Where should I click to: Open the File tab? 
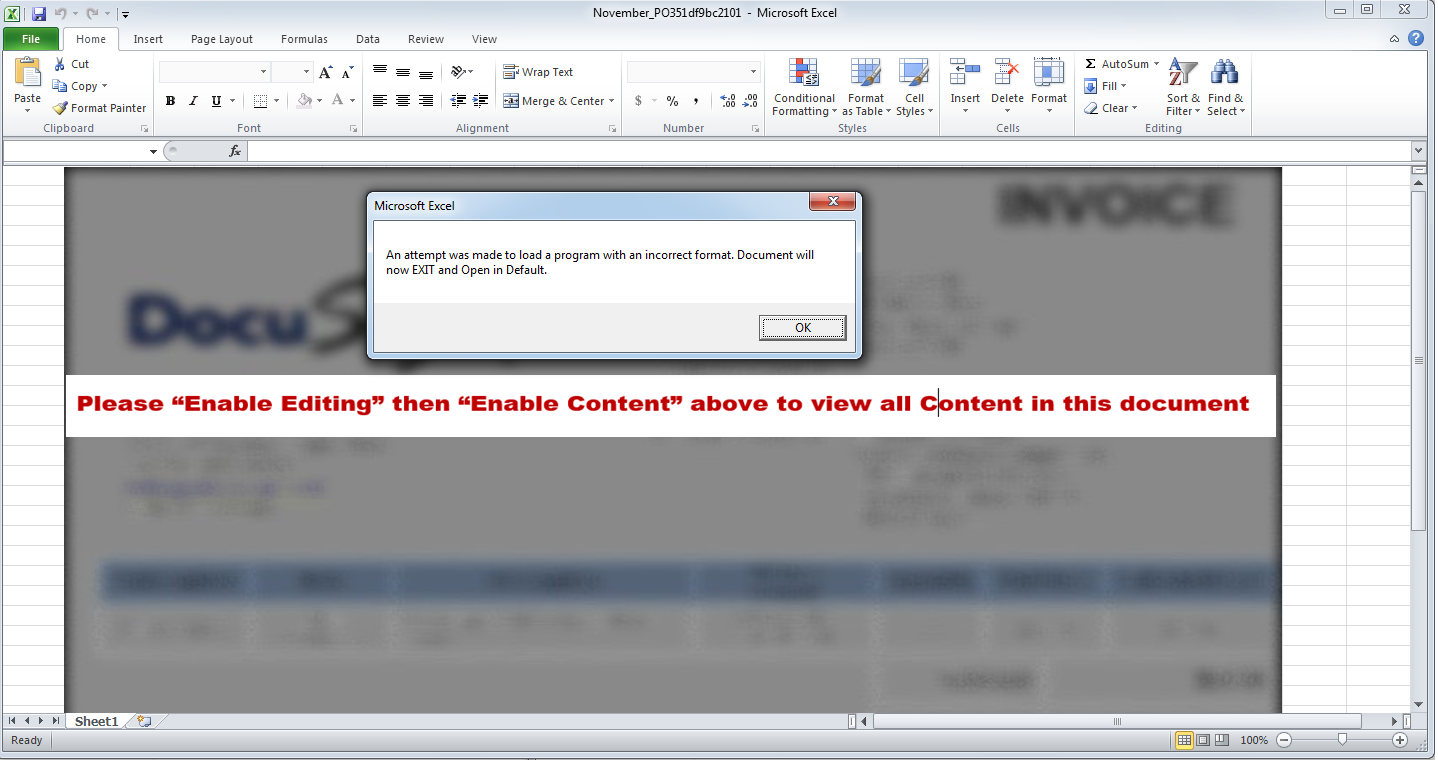[31, 39]
